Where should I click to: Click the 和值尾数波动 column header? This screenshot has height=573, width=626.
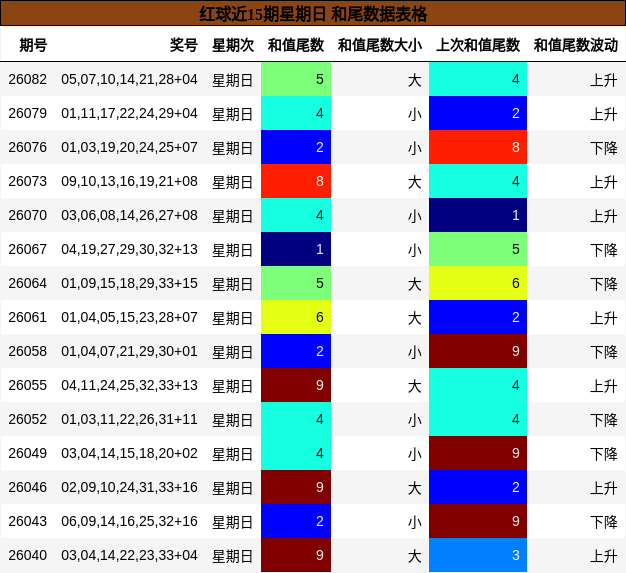(576, 45)
